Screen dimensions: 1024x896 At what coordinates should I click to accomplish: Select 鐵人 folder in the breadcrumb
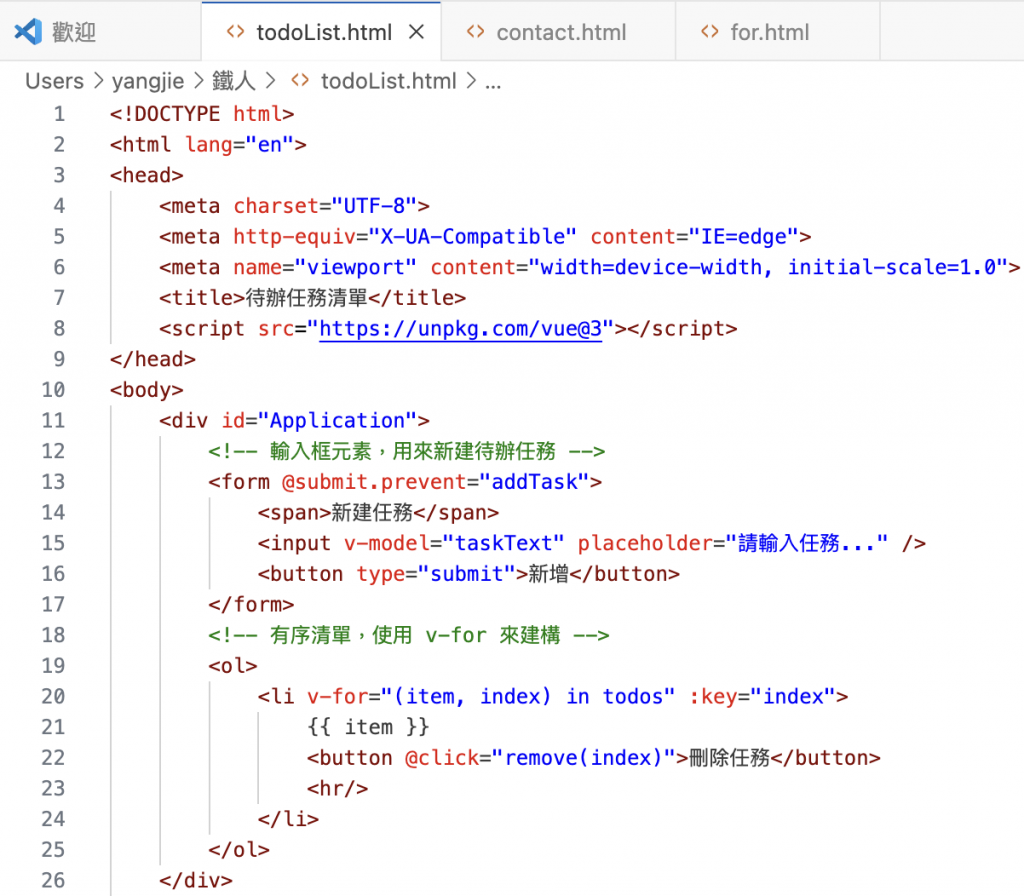click(233, 81)
